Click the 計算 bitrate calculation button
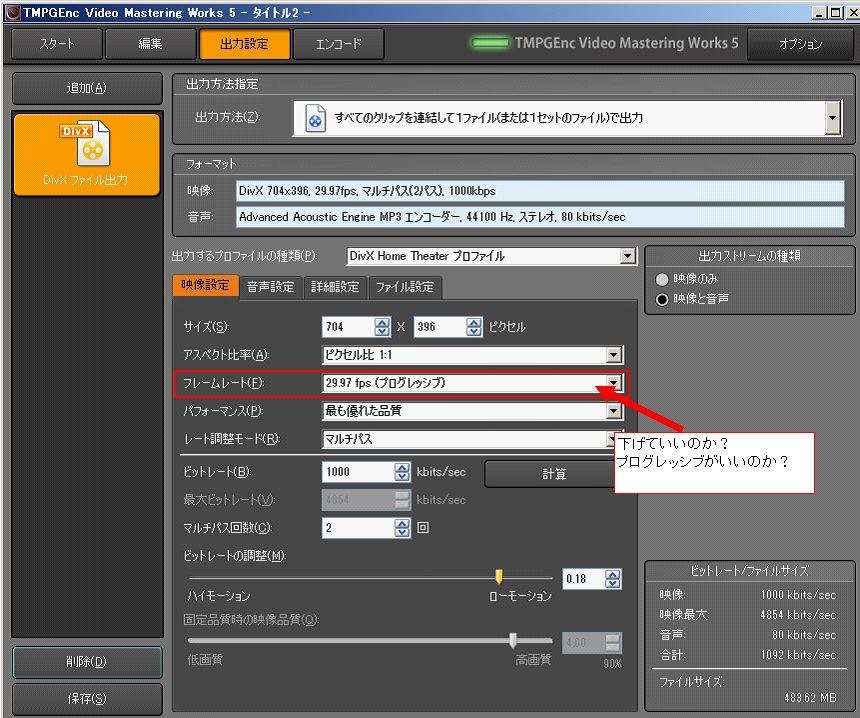The height and width of the screenshot is (718, 860). tap(550, 474)
